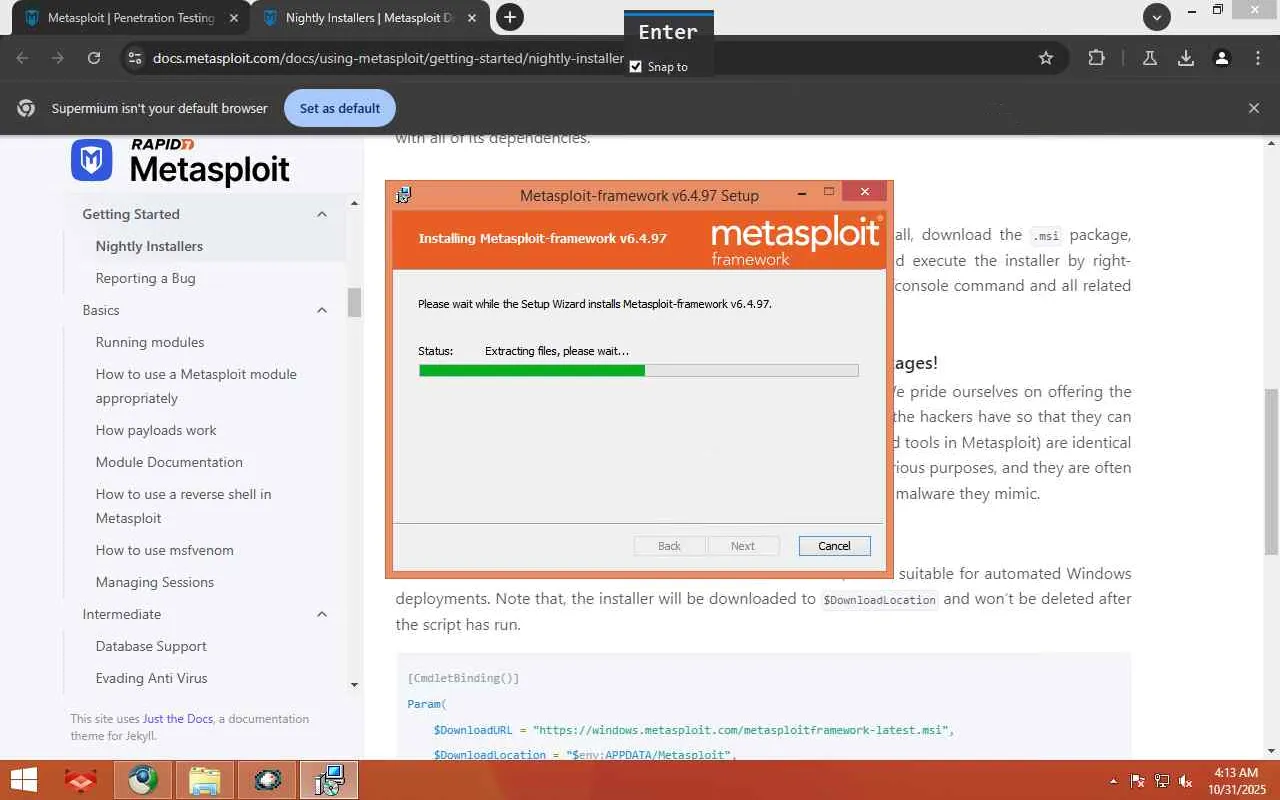Go forward using the browser forward arrow
The width and height of the screenshot is (1280, 800).
[58, 58]
